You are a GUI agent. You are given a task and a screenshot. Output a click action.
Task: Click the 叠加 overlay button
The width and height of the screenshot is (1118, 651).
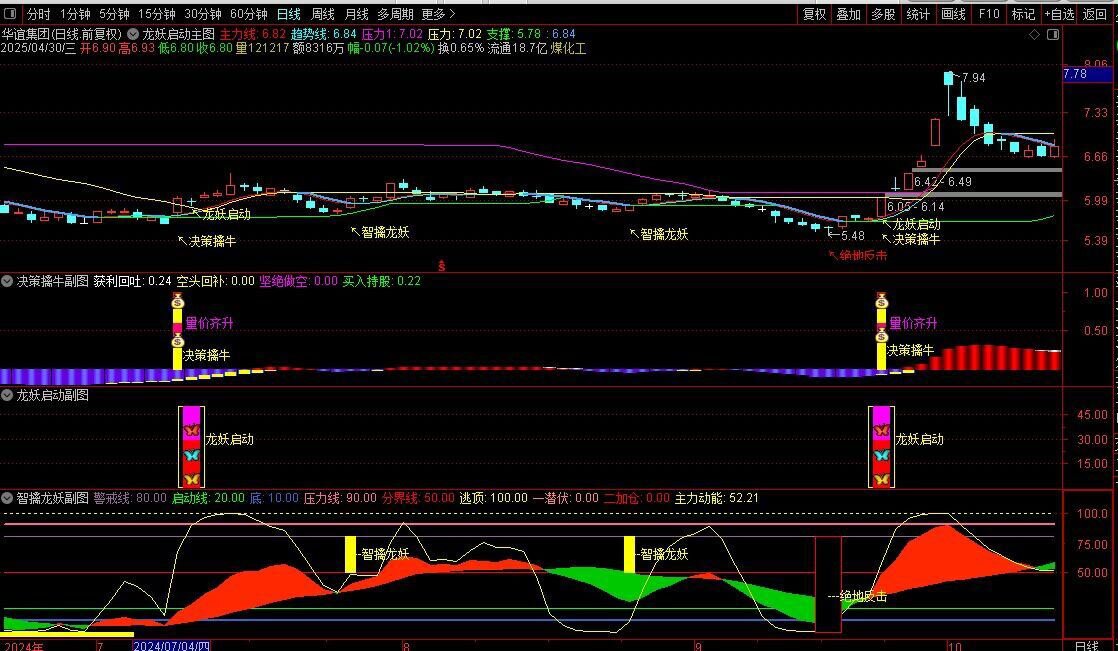click(x=848, y=14)
